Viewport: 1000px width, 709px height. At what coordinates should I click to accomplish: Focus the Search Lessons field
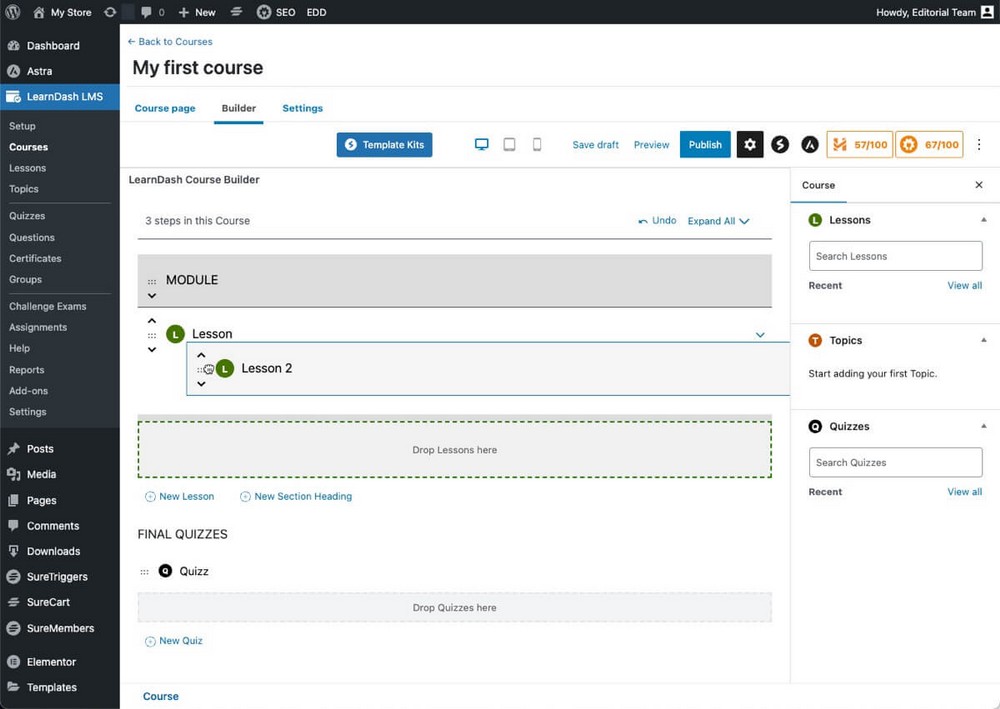[x=895, y=256]
